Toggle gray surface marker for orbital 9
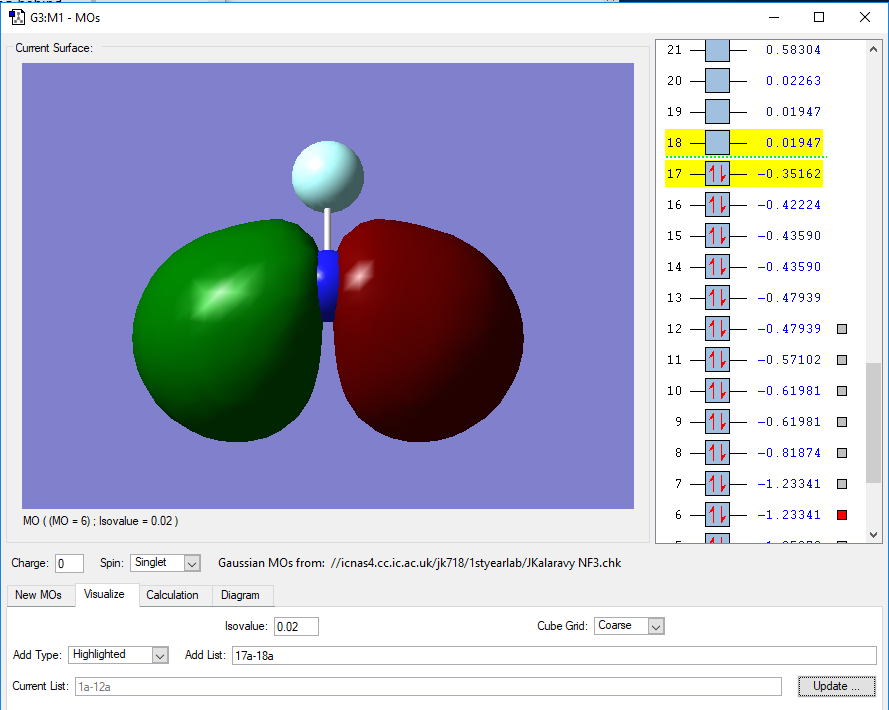Image resolution: width=889 pixels, height=710 pixels. click(842, 422)
